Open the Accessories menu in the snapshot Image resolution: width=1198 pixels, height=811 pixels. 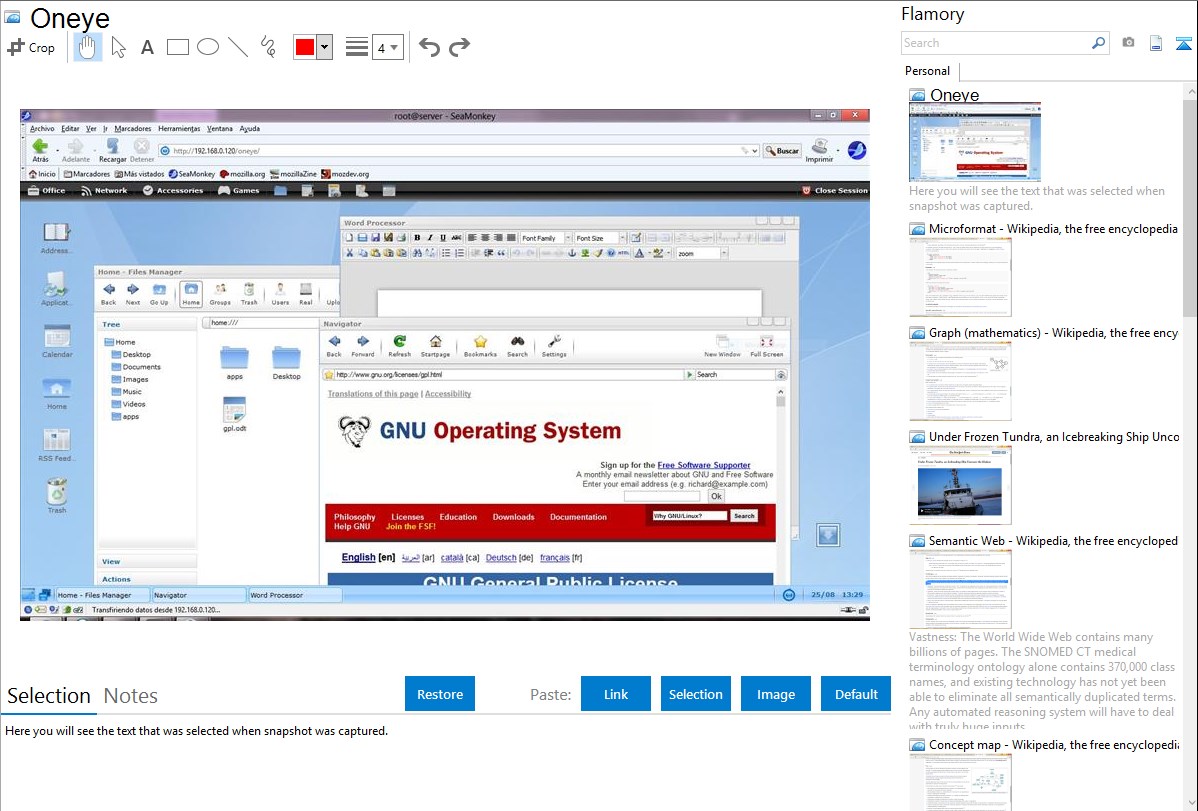tap(173, 190)
